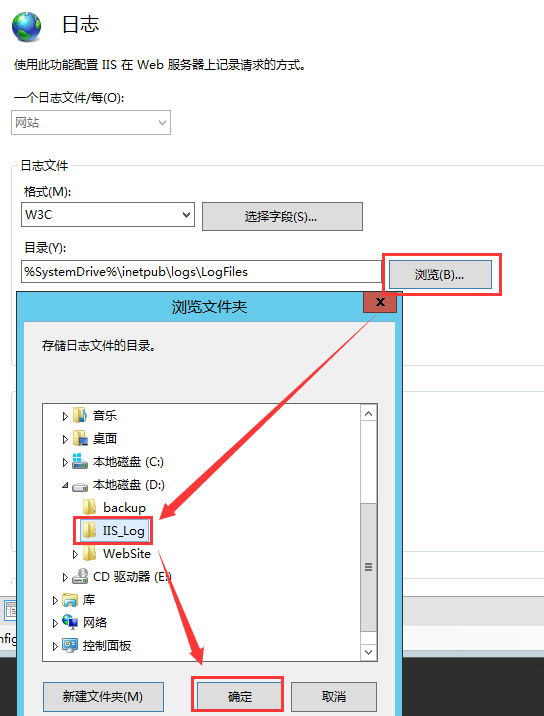Open the 一个日志文件/每 网站 dropdown
The height and width of the screenshot is (716, 544).
coord(91,122)
